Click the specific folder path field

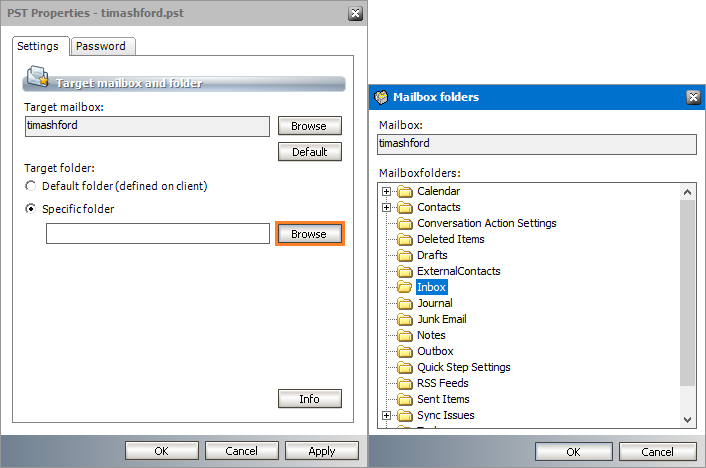[x=157, y=234]
